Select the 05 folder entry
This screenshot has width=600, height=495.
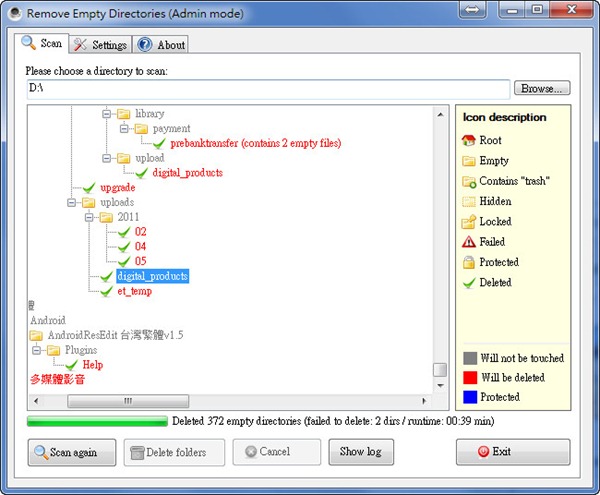coord(140,261)
